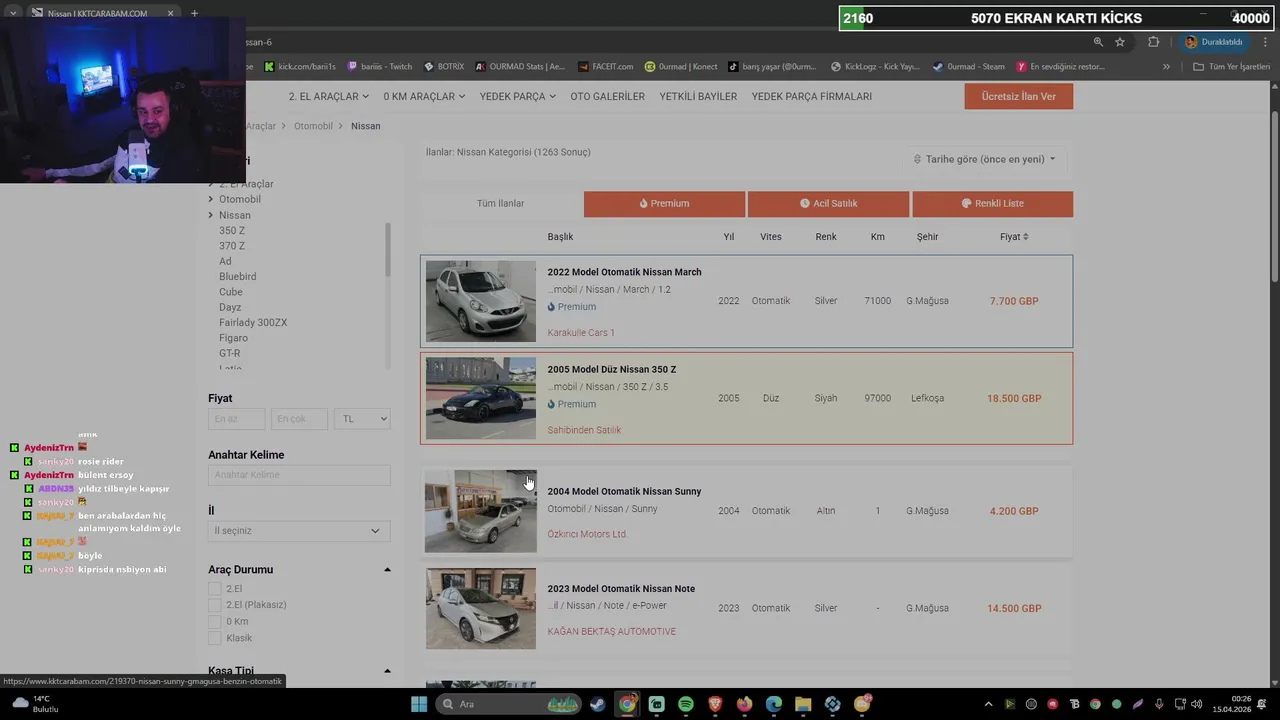Image resolution: width=1280 pixels, height=720 pixels.
Task: Click the microphone tray icon
Action: 1159,704
